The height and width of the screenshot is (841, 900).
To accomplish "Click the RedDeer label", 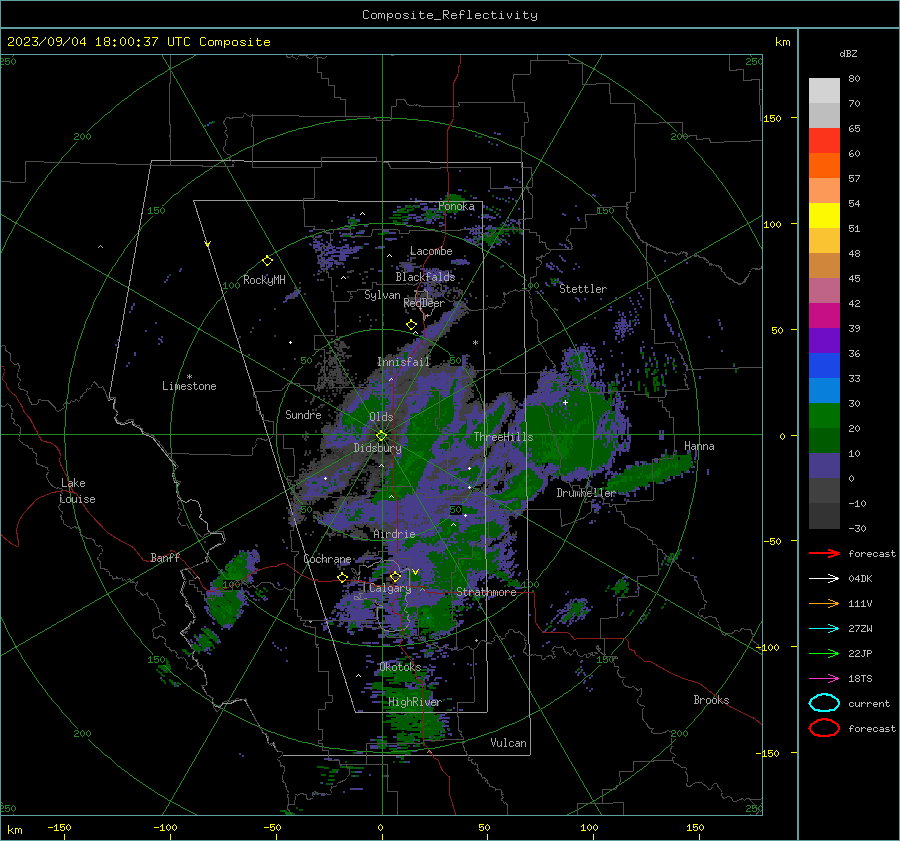I will pos(424,303).
